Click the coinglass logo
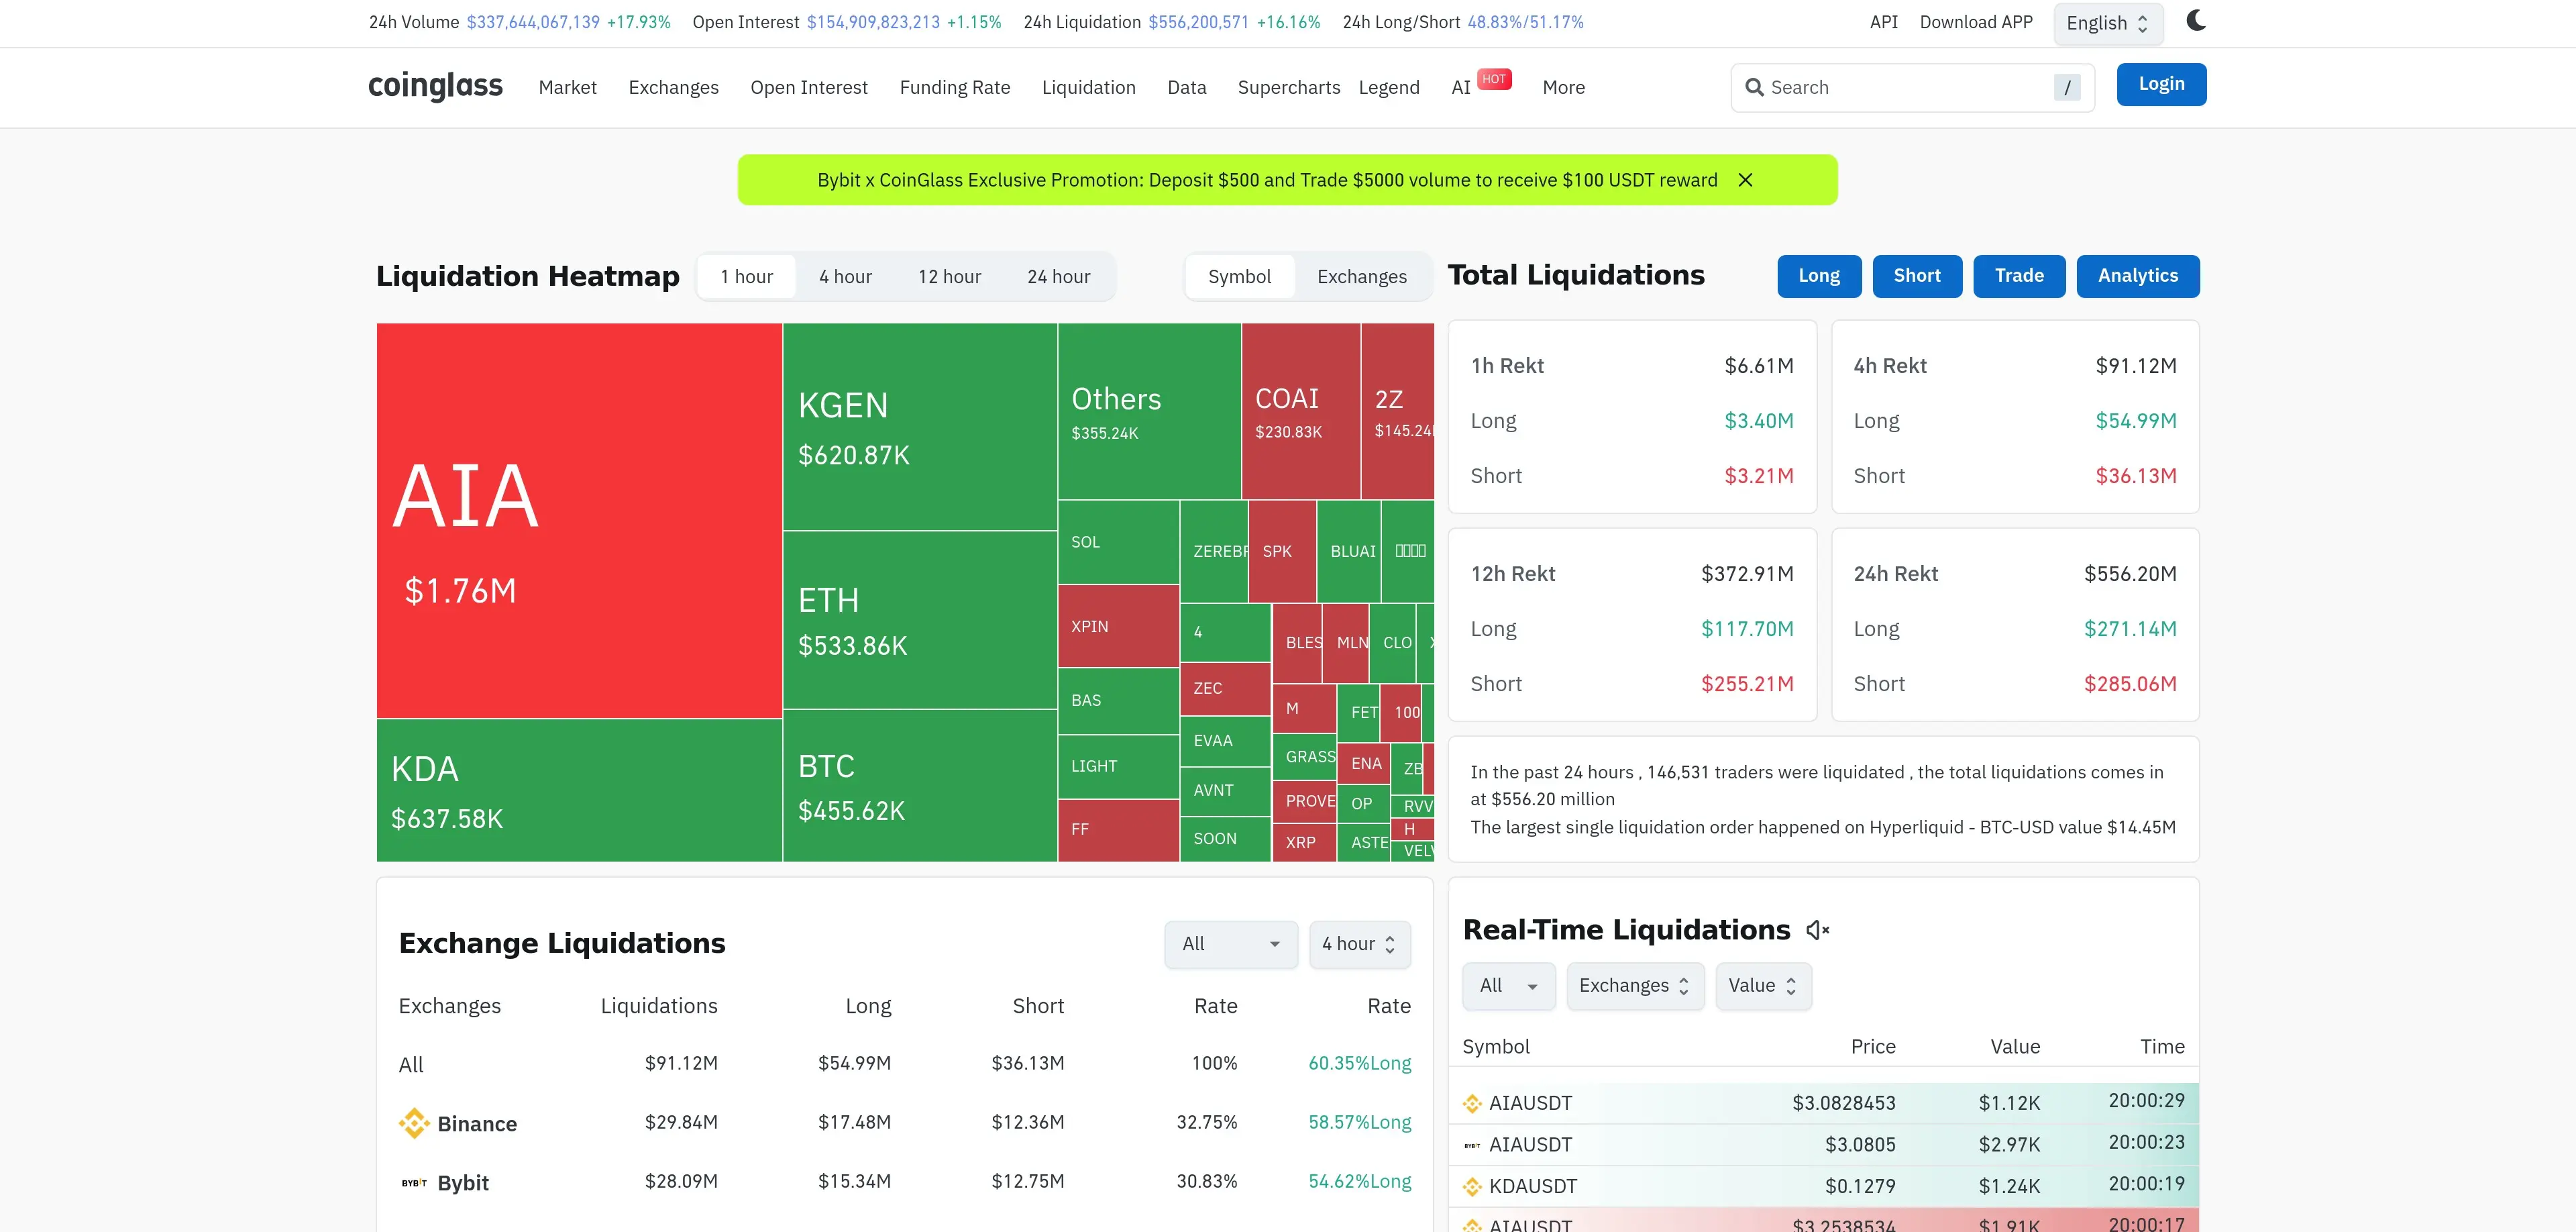The width and height of the screenshot is (2576, 1232). [x=435, y=86]
